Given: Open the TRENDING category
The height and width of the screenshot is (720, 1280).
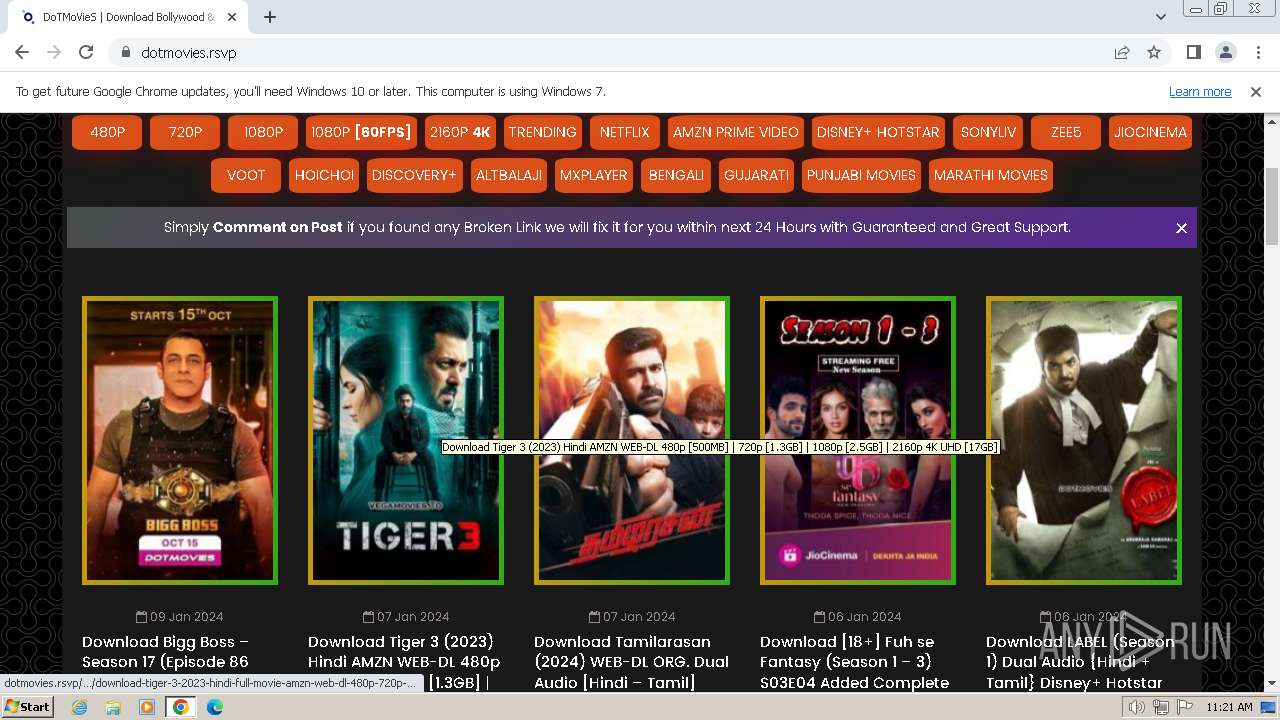Looking at the screenshot, I should pos(542,132).
